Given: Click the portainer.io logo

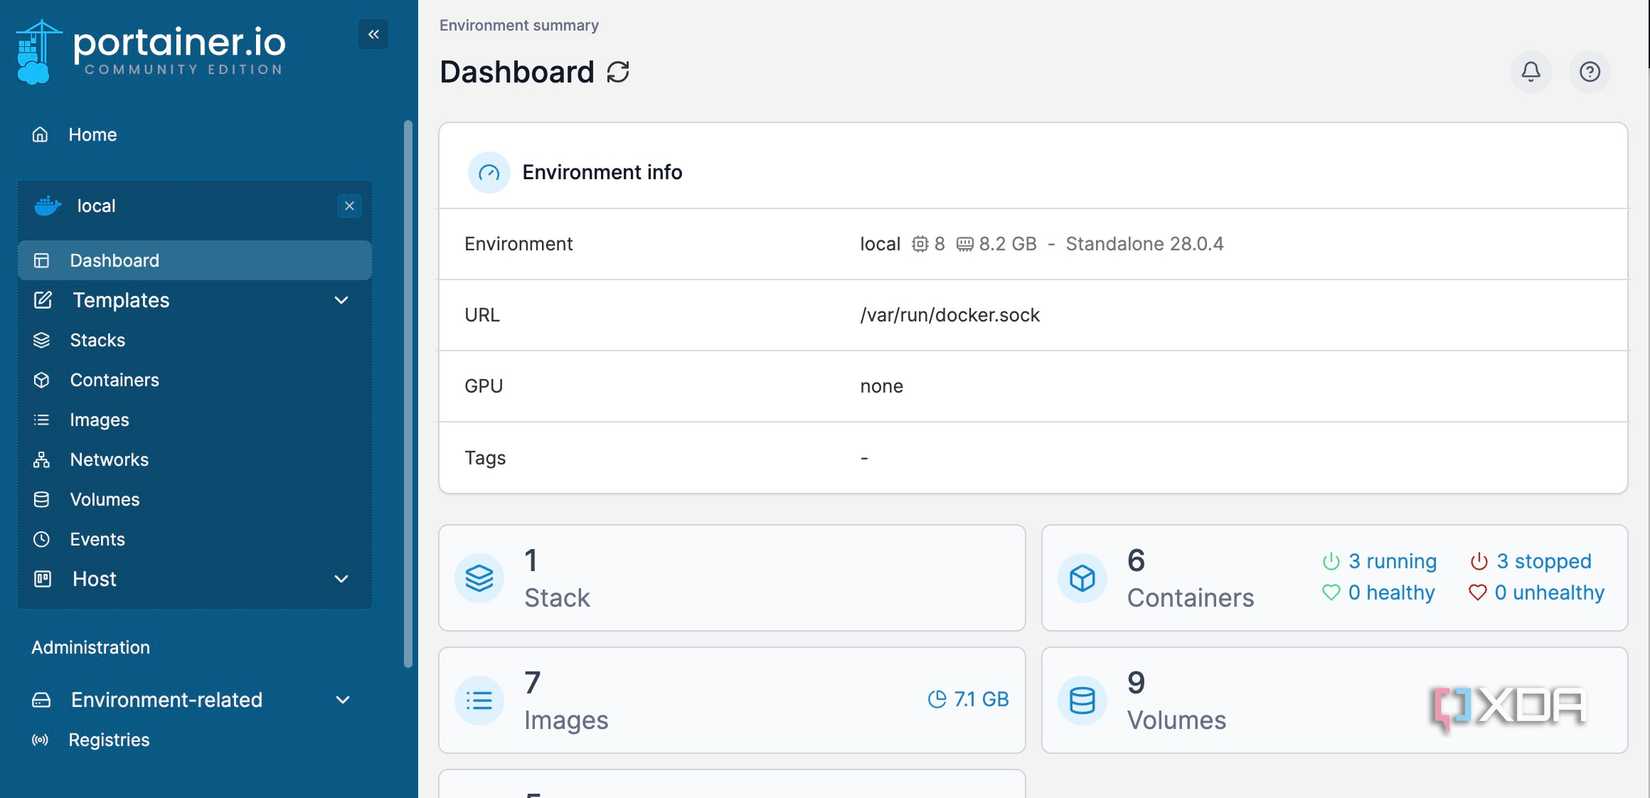Looking at the screenshot, I should (151, 51).
